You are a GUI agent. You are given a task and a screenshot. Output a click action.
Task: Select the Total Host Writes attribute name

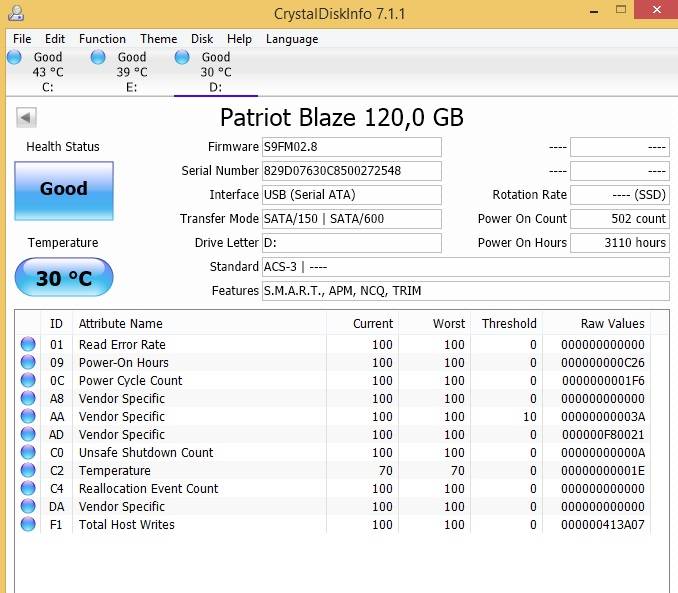point(127,525)
